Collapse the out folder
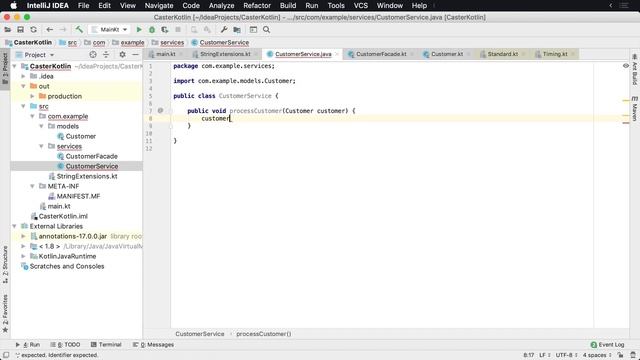This screenshot has height=360, width=640. tap(23, 86)
